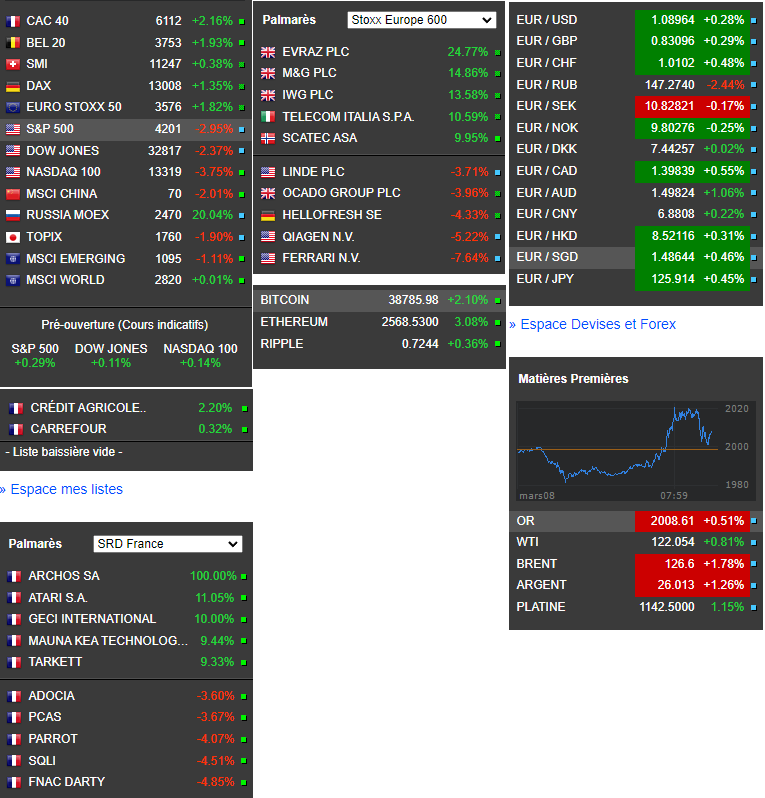This screenshot has width=765, height=798.
Task: Click the status square beside S&P 500
Action: point(242,130)
